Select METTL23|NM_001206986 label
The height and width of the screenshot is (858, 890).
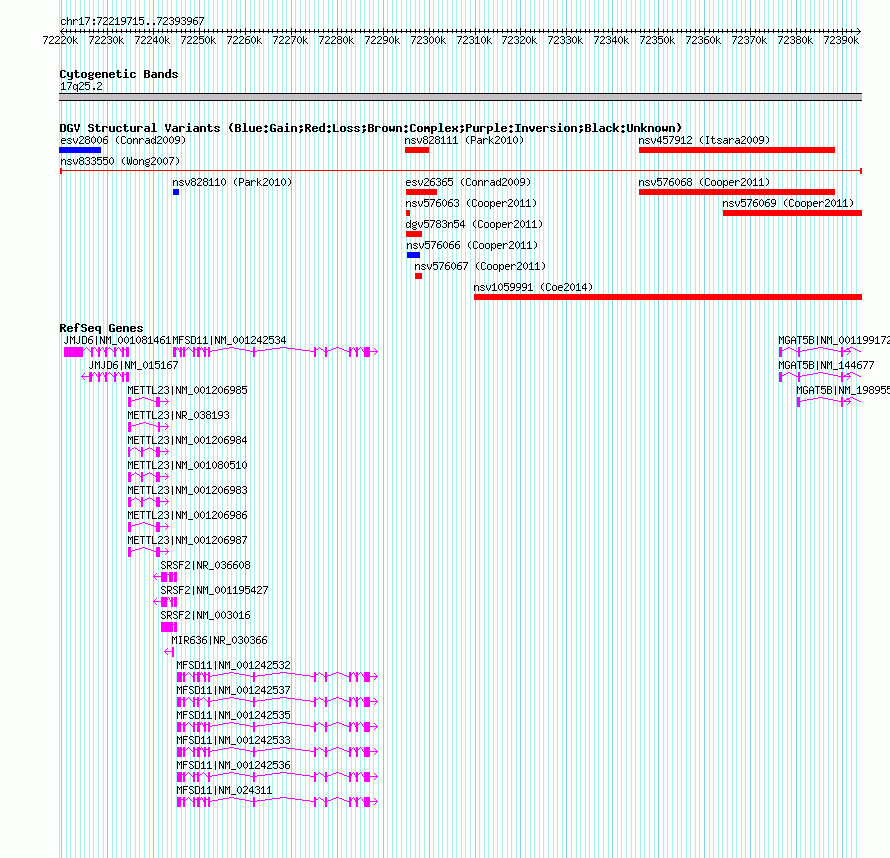pyautogui.click(x=187, y=515)
